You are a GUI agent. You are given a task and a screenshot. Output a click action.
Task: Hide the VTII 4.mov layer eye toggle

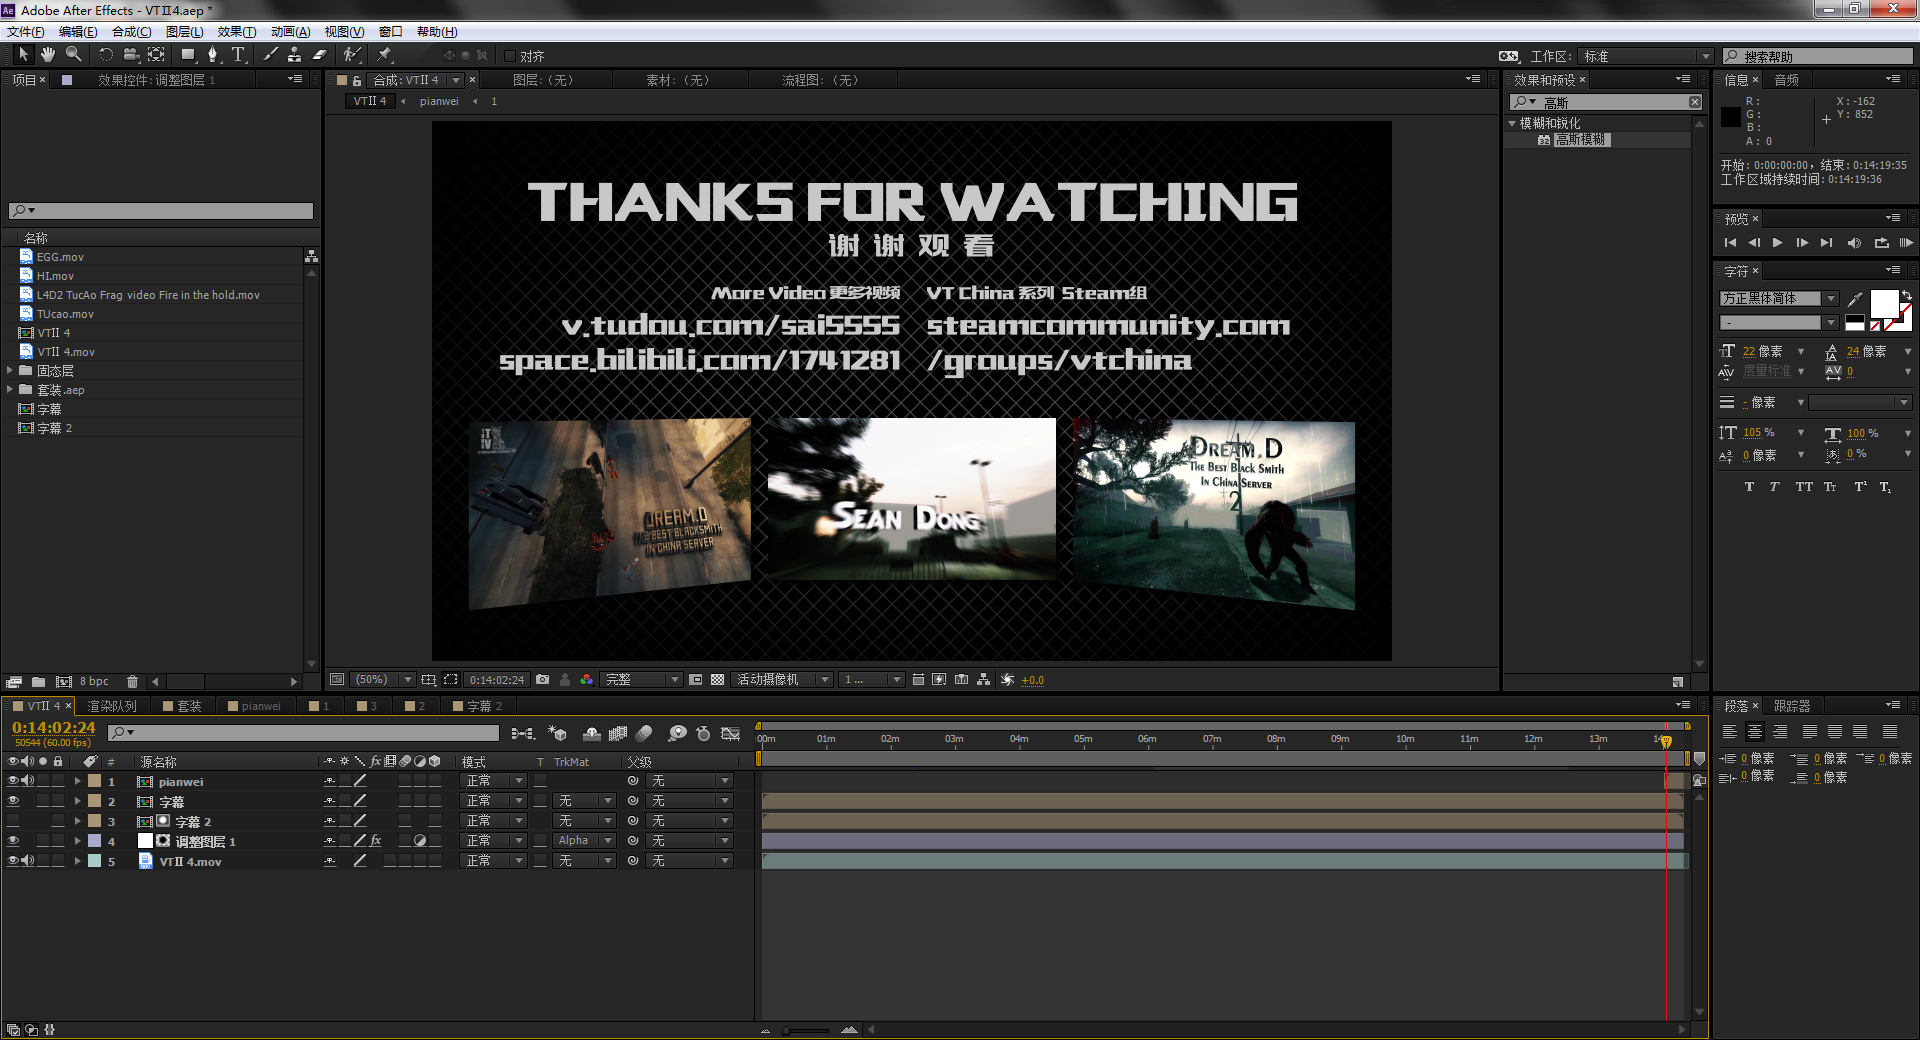click(x=13, y=861)
